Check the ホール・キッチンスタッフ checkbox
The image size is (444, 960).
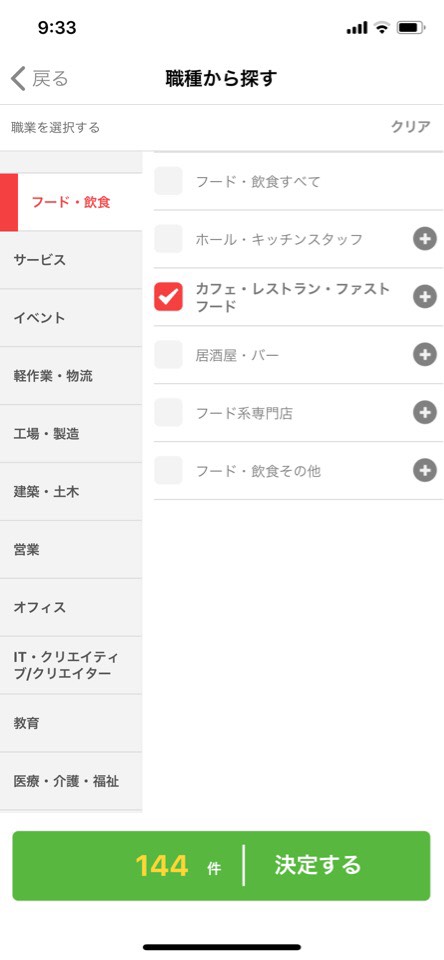(168, 239)
